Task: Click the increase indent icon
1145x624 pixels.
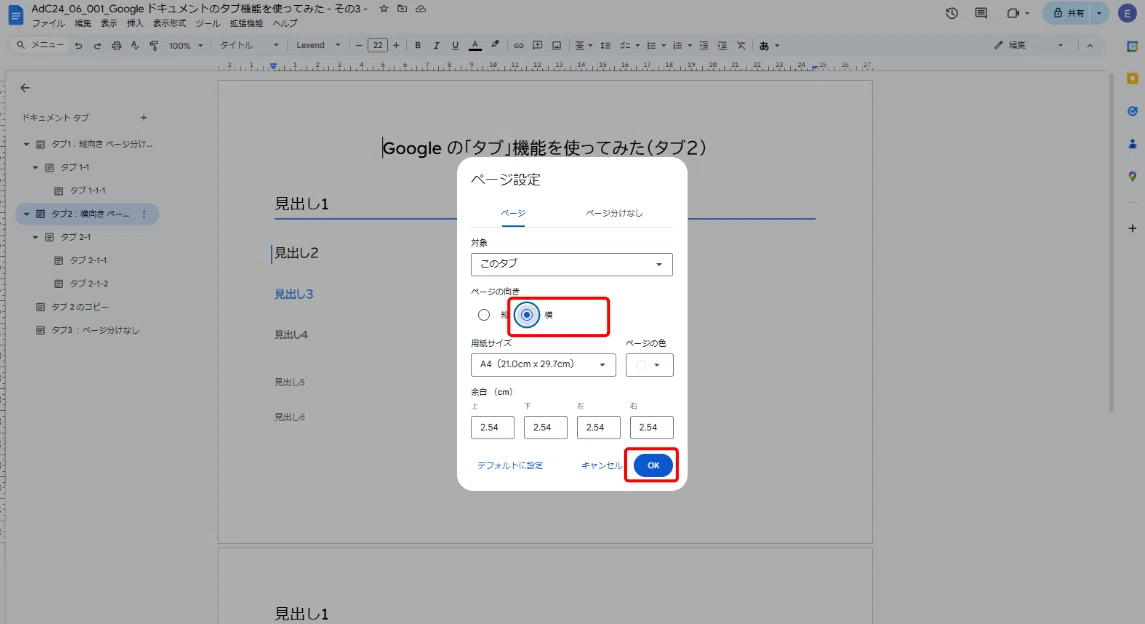Action: coord(722,45)
